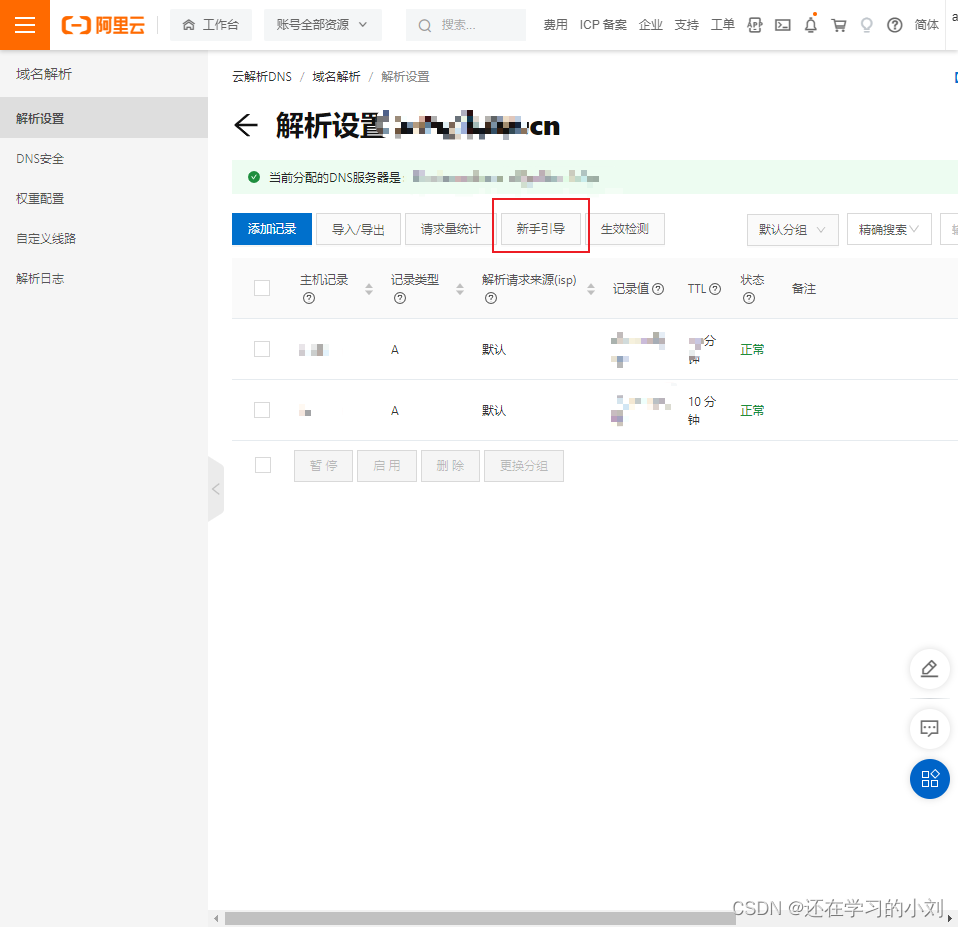Click the 暂停 batch button
The image size is (958, 927).
pos(323,466)
